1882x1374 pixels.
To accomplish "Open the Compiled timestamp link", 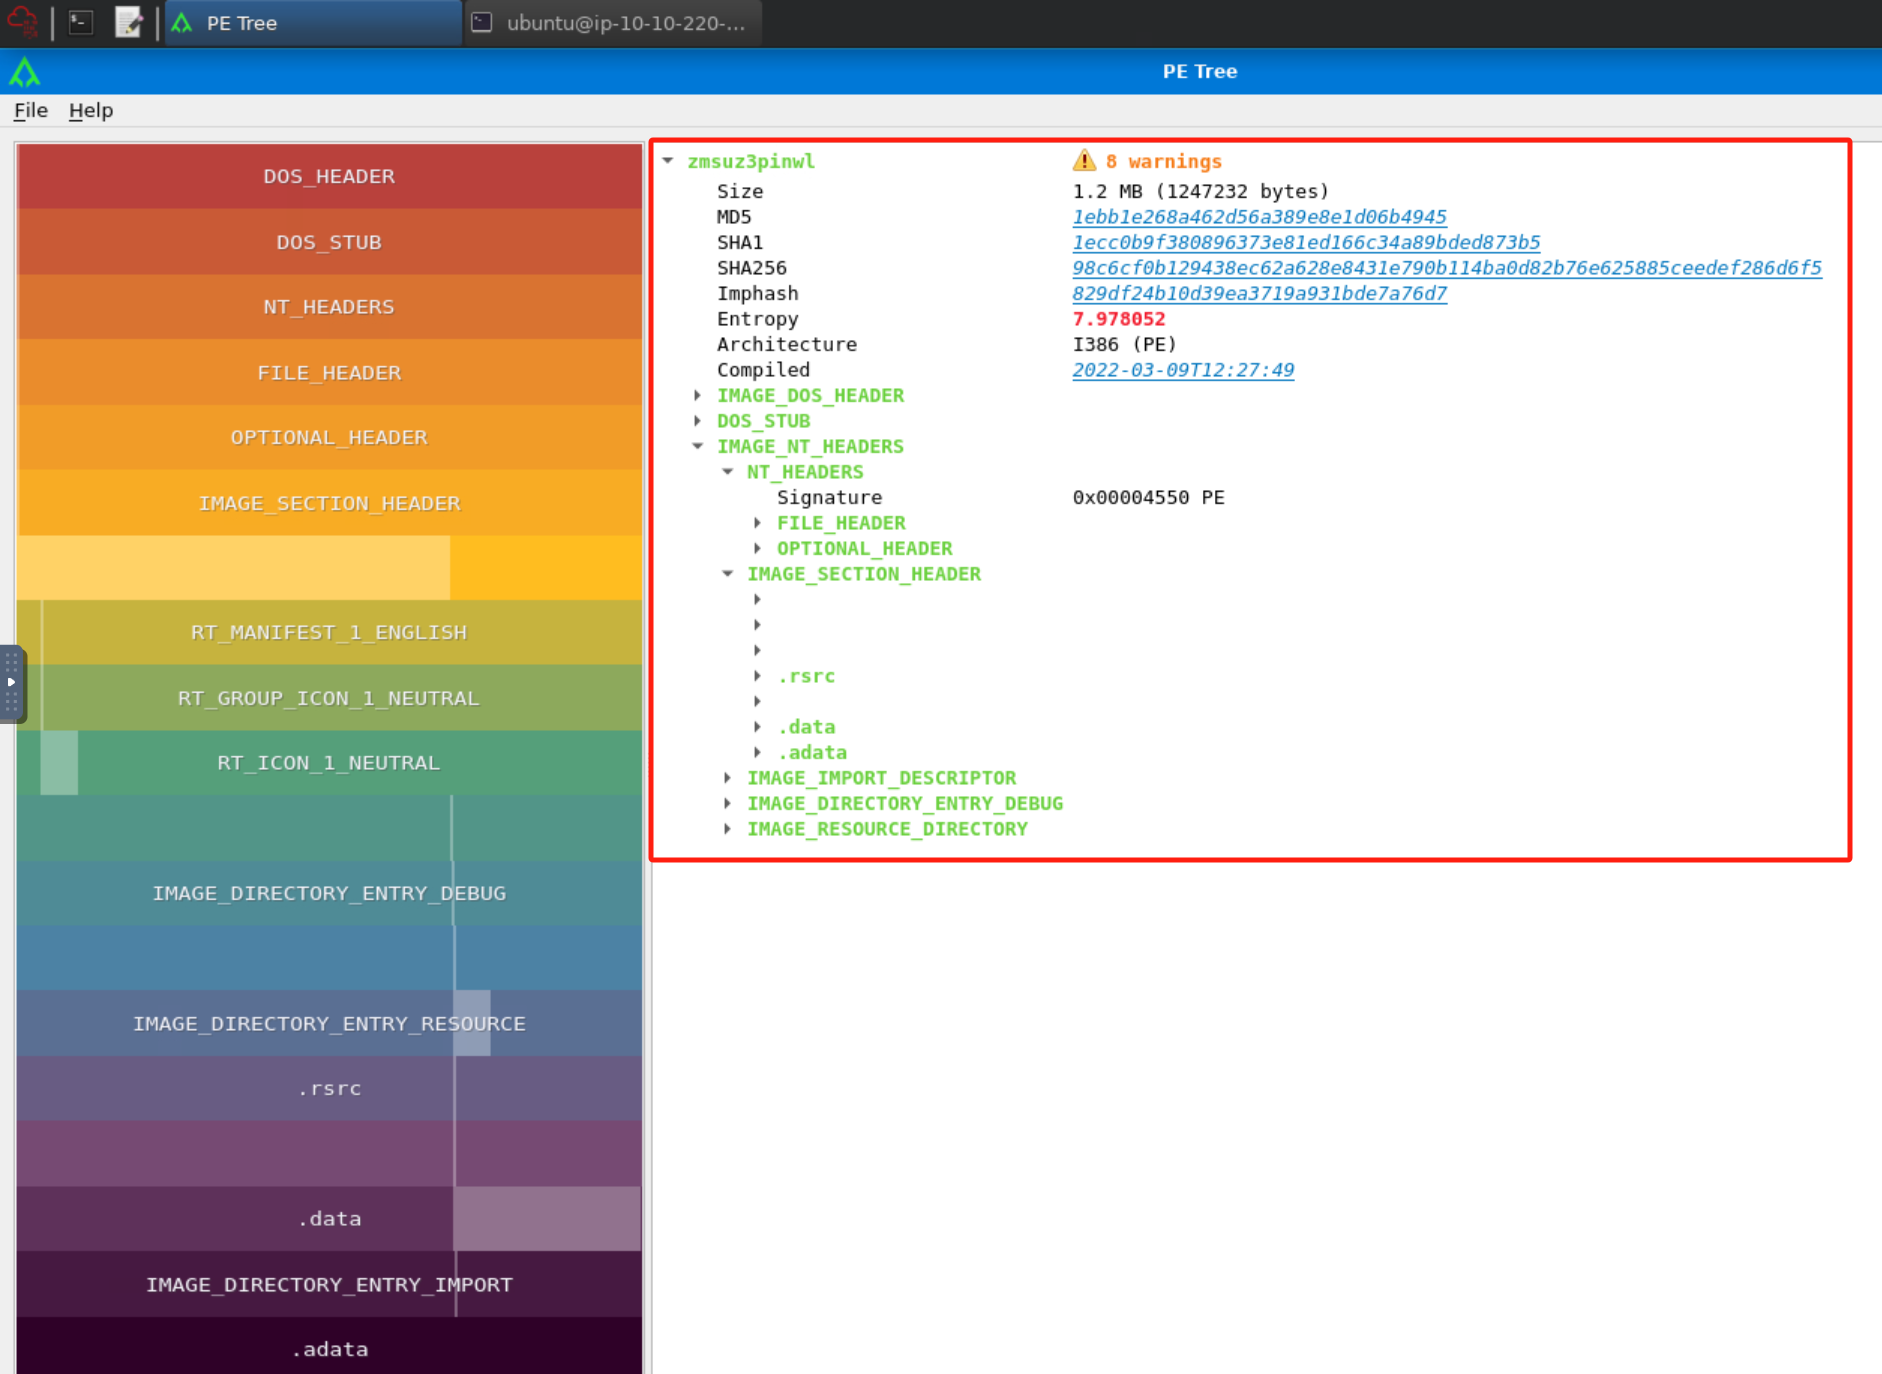I will pyautogui.click(x=1183, y=370).
